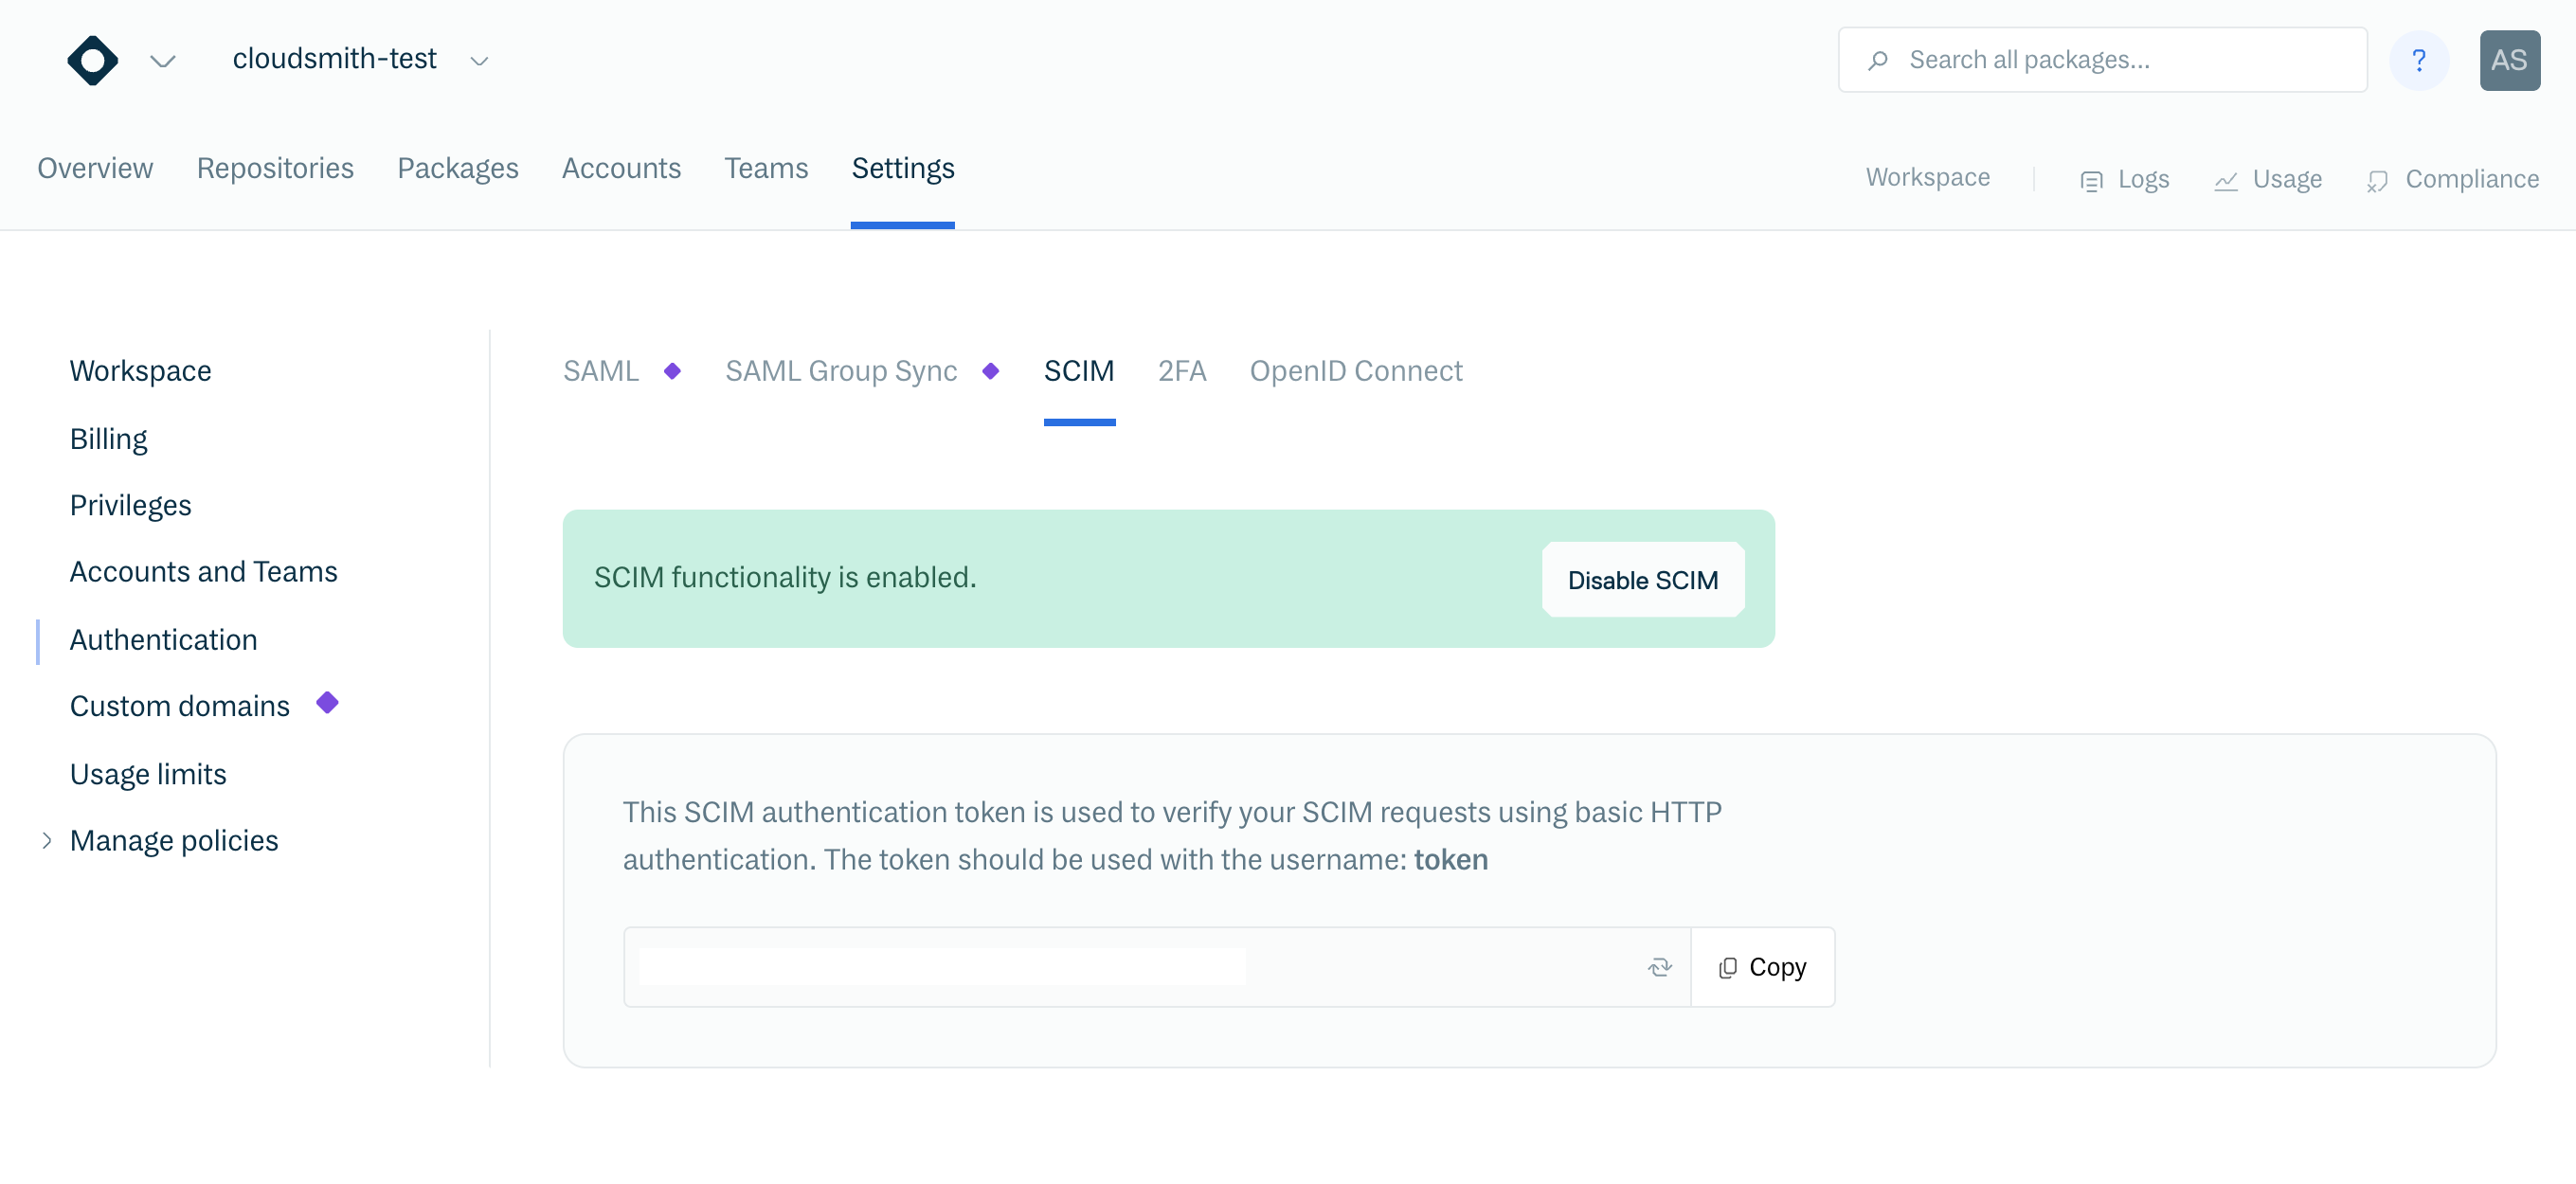Open the Accounts and Teams settings
This screenshot has height=1184, width=2576.
[x=203, y=572]
